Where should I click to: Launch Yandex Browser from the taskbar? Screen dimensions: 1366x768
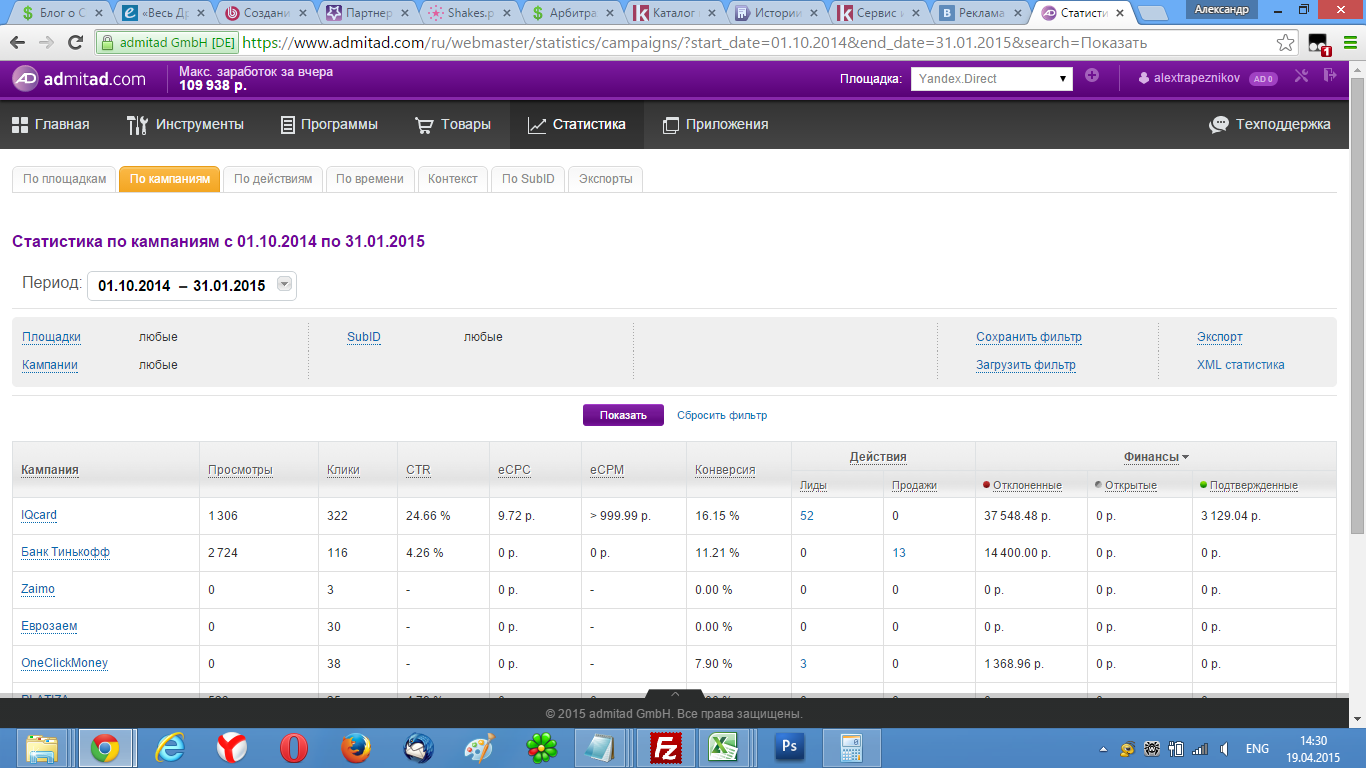tap(231, 748)
